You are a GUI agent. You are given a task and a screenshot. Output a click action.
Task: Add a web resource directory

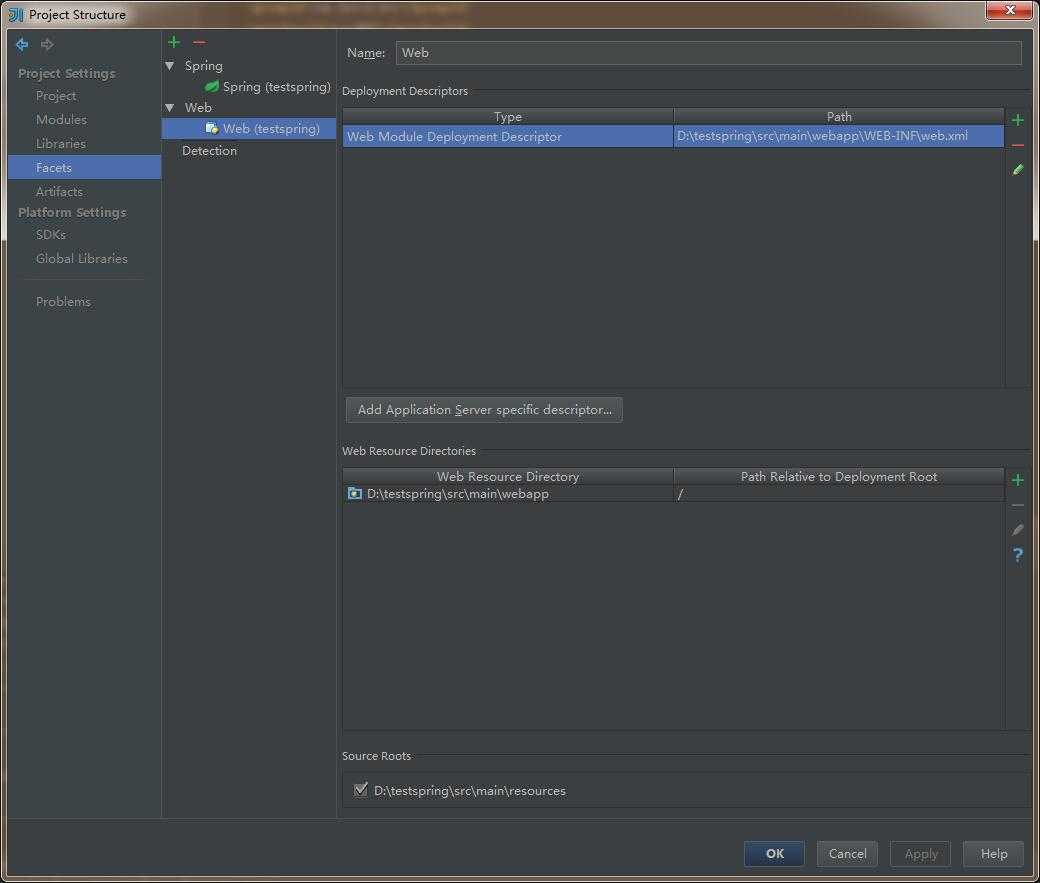1017,480
